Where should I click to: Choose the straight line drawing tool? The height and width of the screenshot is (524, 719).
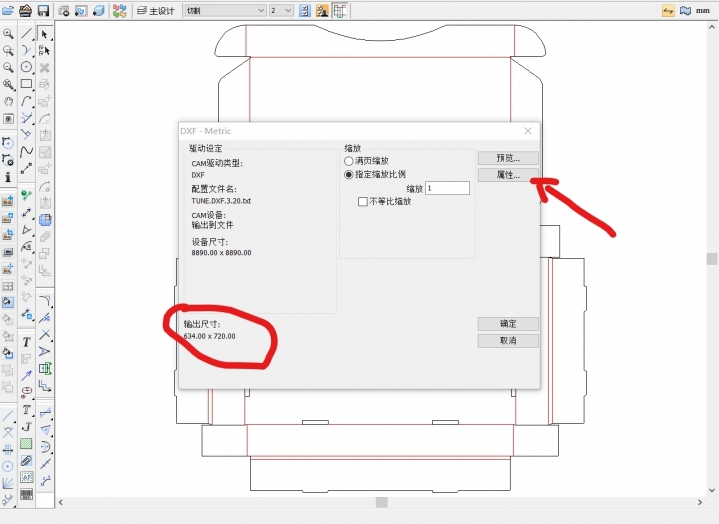point(27,34)
